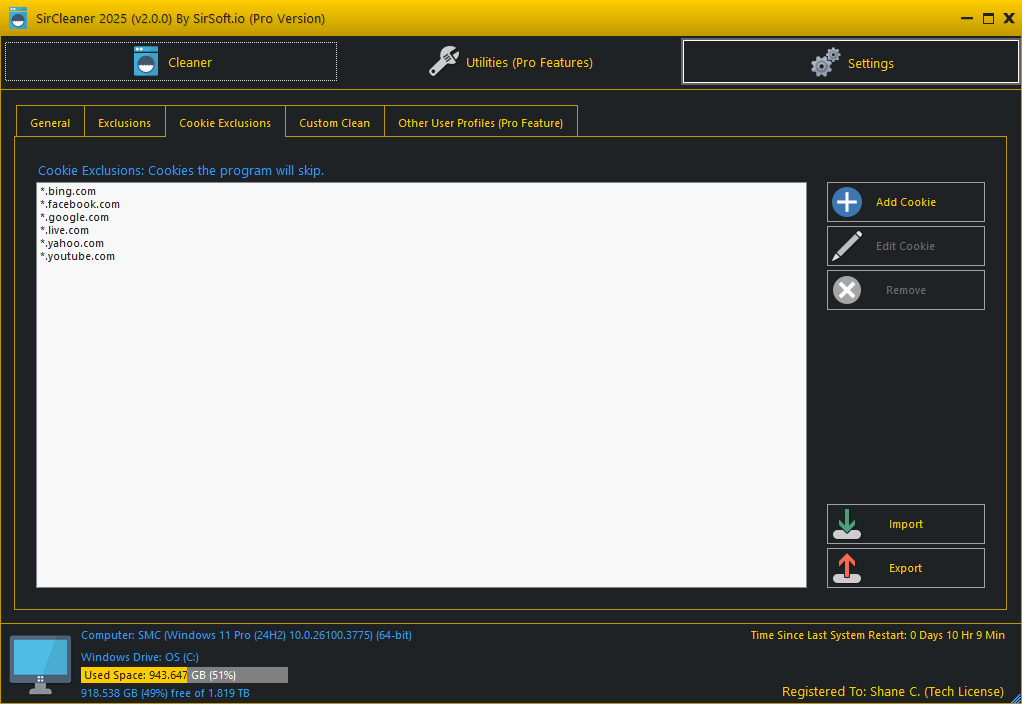Select the *.youtube.com cookie entry
Screen dimensions: 1022x704
pyautogui.click(x=77, y=256)
